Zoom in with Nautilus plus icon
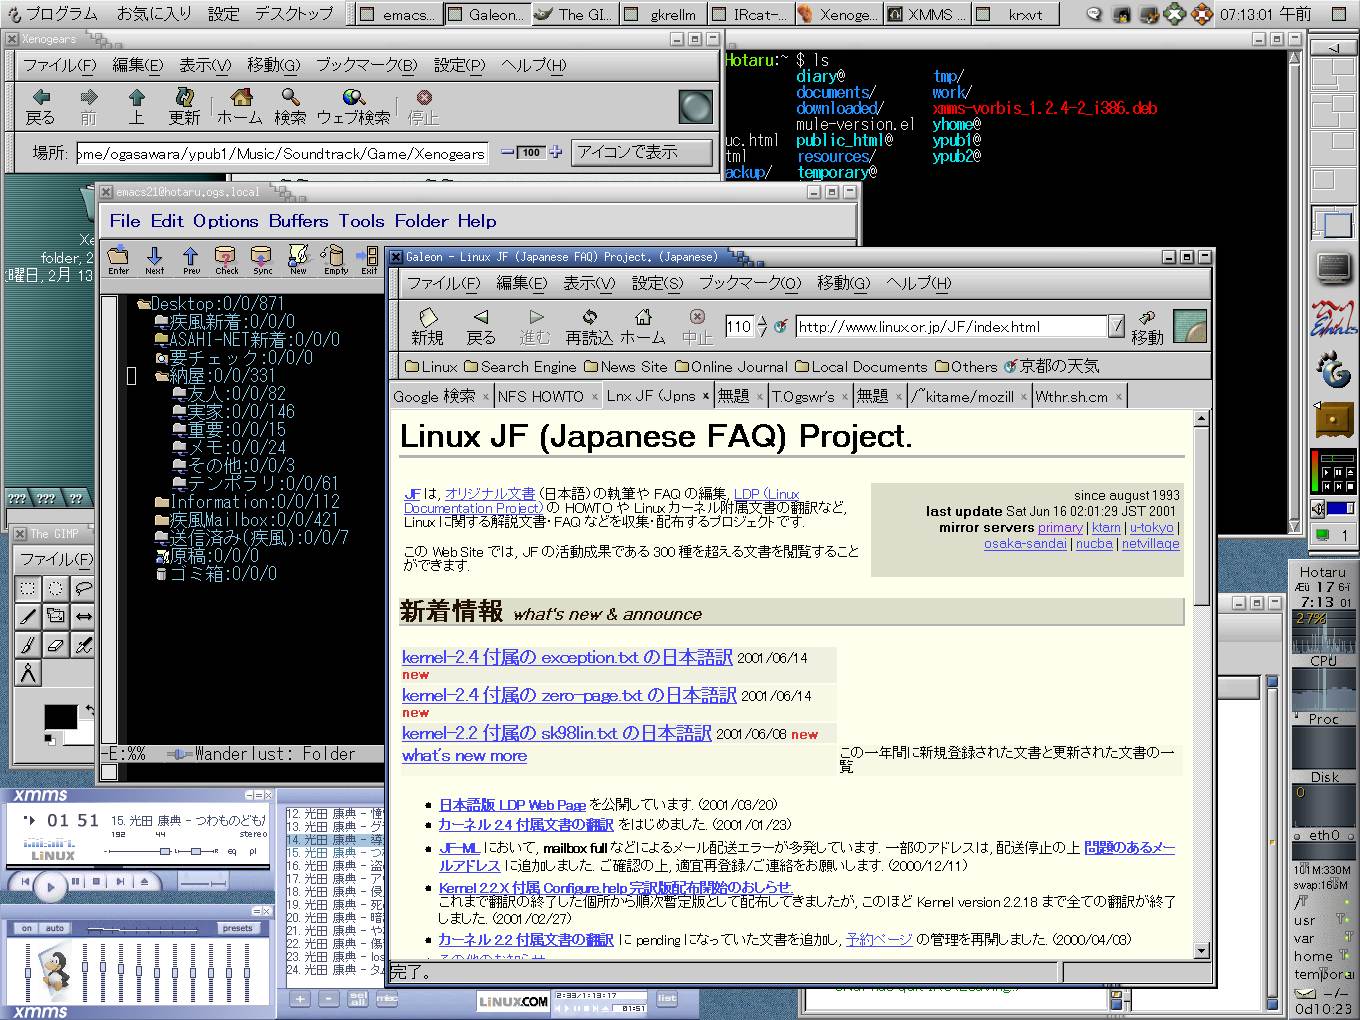 pos(555,152)
